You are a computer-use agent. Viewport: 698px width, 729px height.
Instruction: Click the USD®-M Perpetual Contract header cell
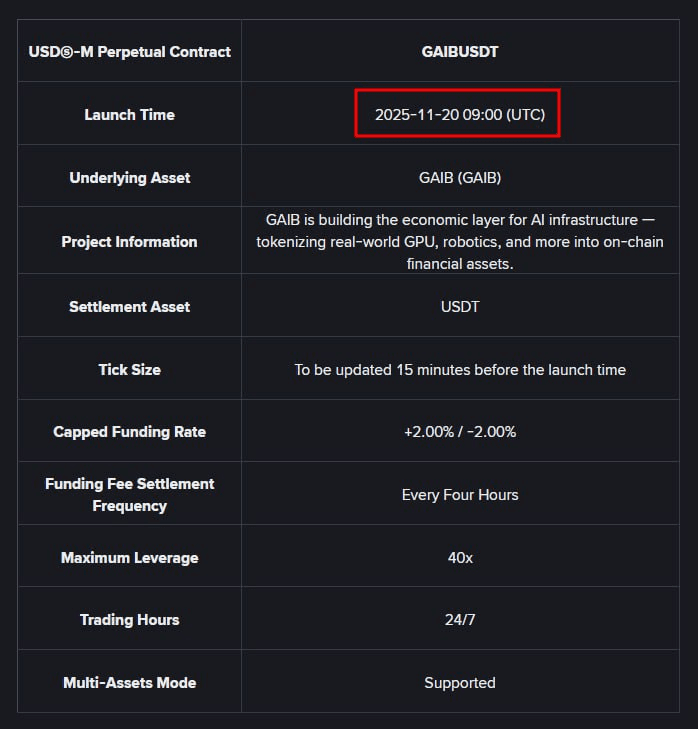[129, 51]
